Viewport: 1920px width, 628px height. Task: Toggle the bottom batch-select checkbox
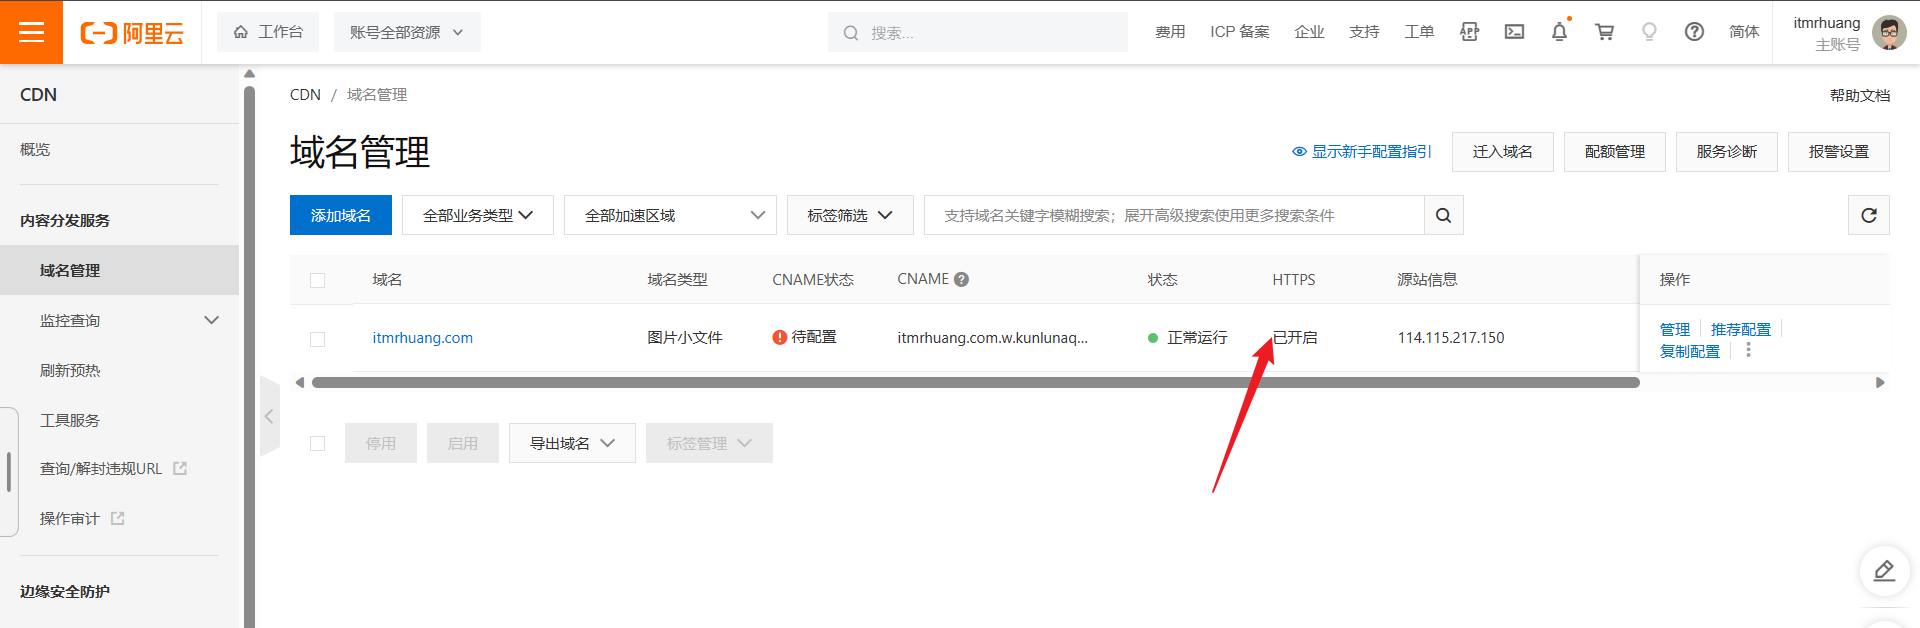pos(317,443)
